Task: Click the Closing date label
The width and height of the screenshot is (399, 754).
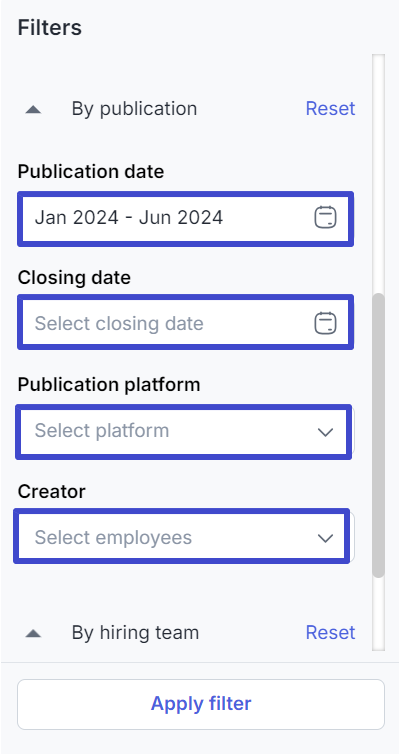Action: [x=74, y=277]
